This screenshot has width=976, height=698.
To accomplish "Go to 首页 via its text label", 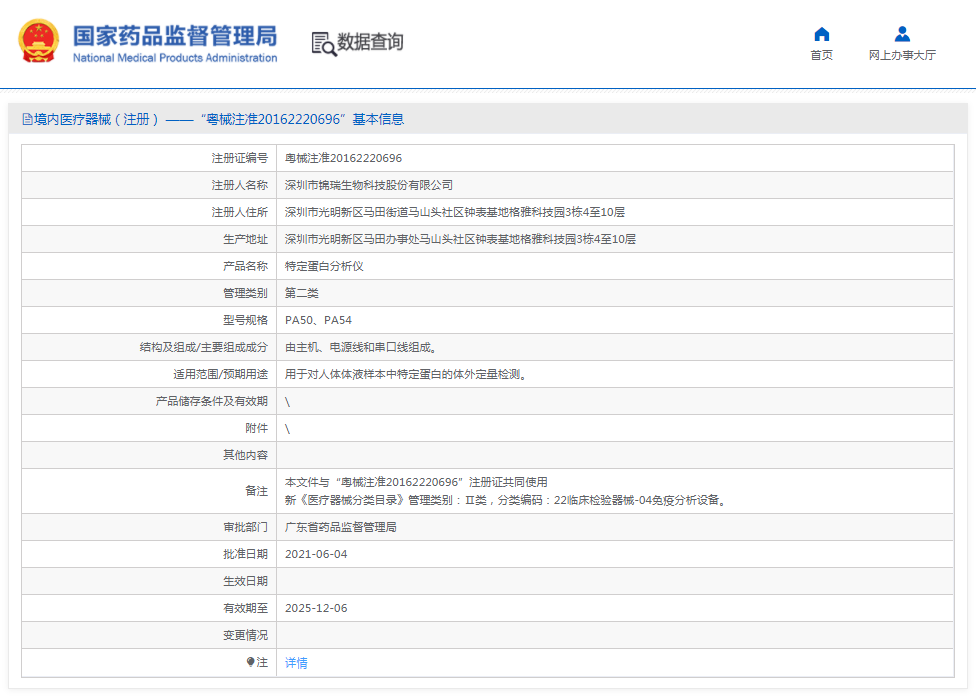I will coord(821,56).
